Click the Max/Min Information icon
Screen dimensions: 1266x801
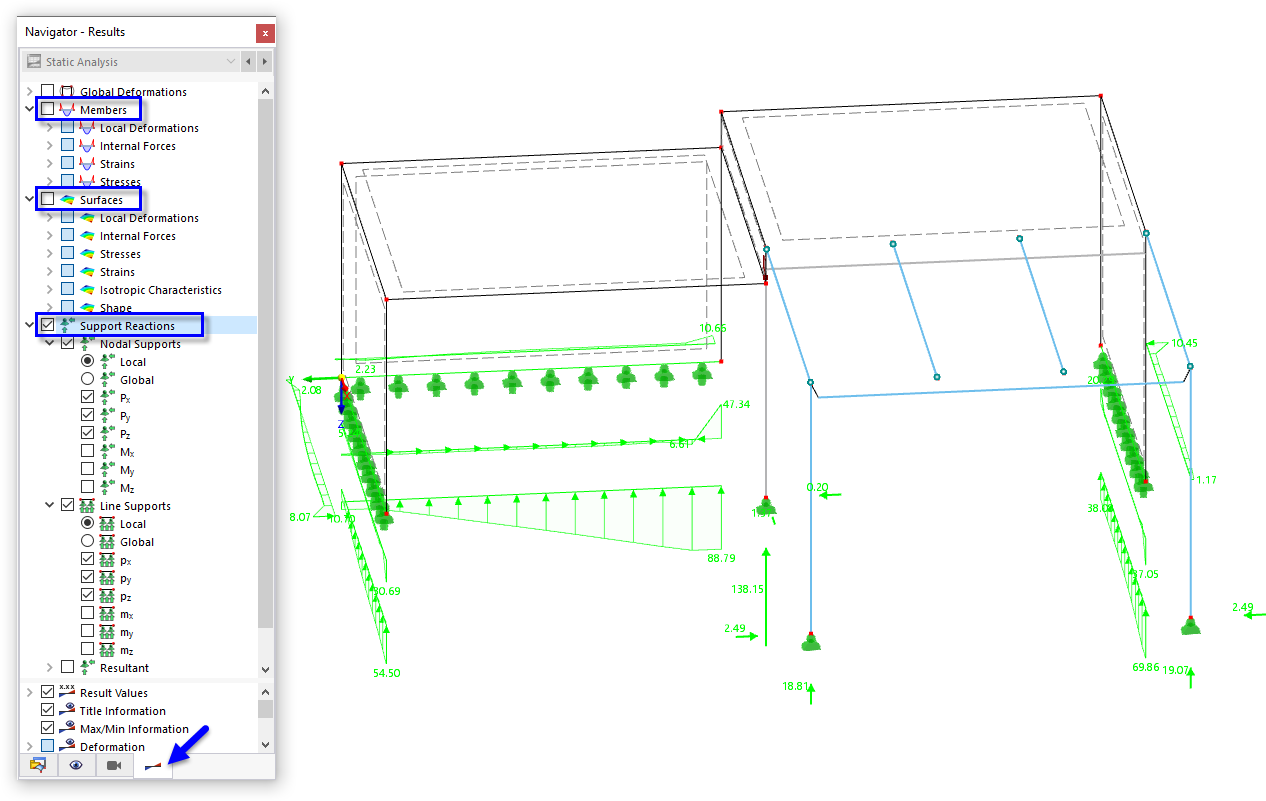pos(68,729)
